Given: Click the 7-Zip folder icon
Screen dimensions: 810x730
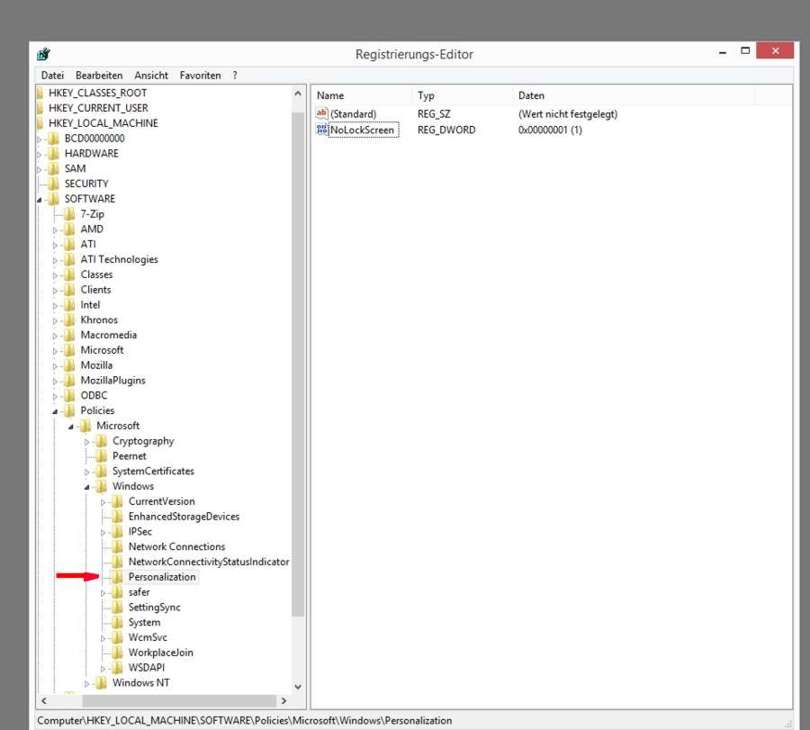Looking at the screenshot, I should coord(70,214).
